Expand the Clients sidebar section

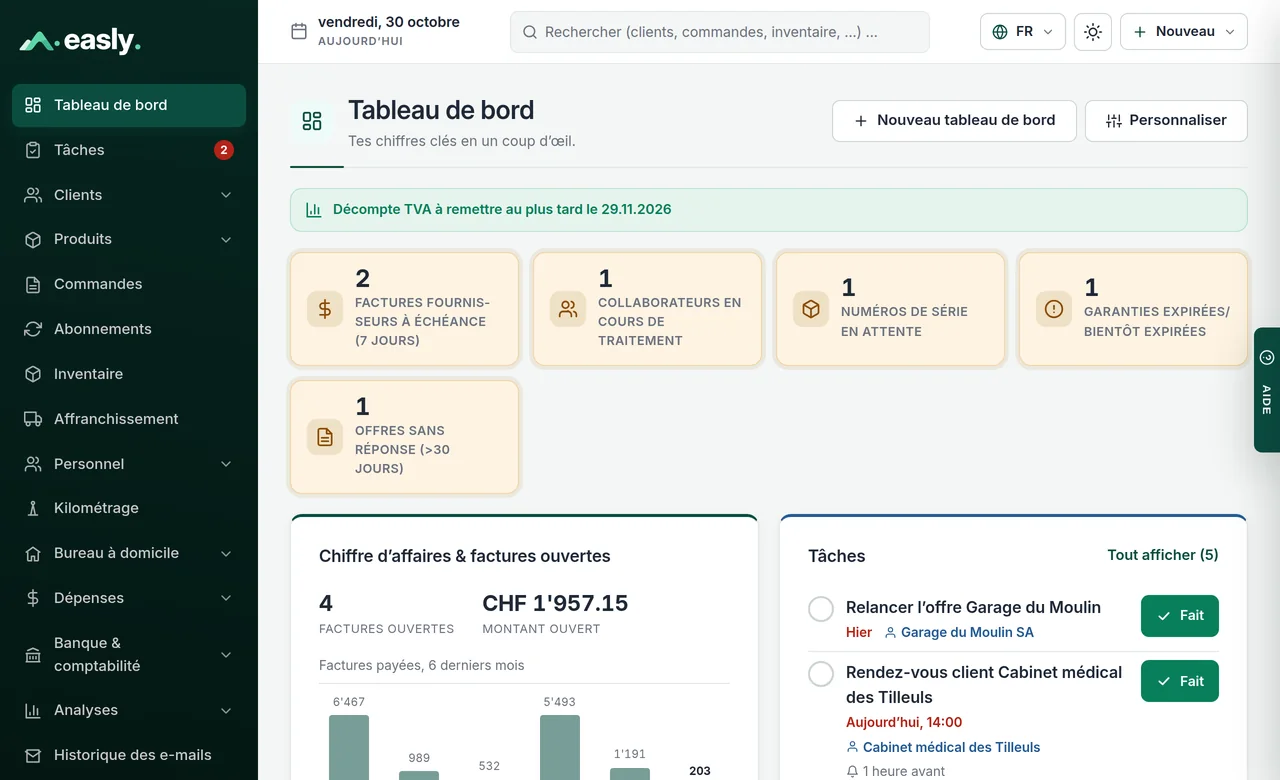click(x=226, y=195)
